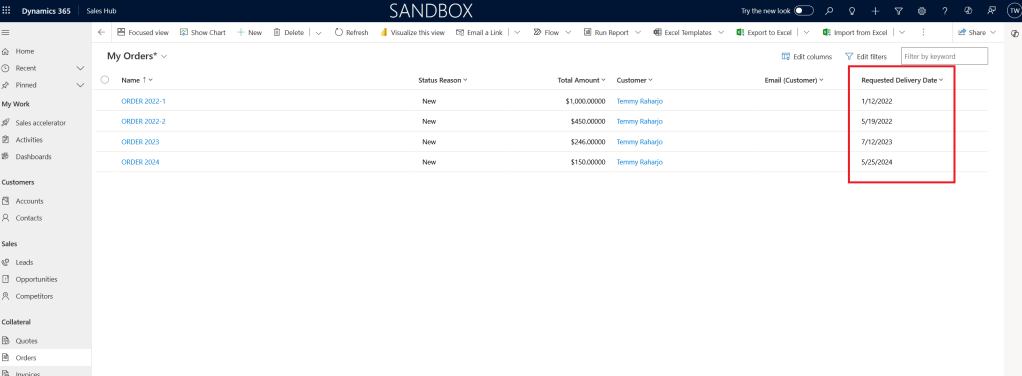
Task: Open the Name column header menu
Action: 137,80
